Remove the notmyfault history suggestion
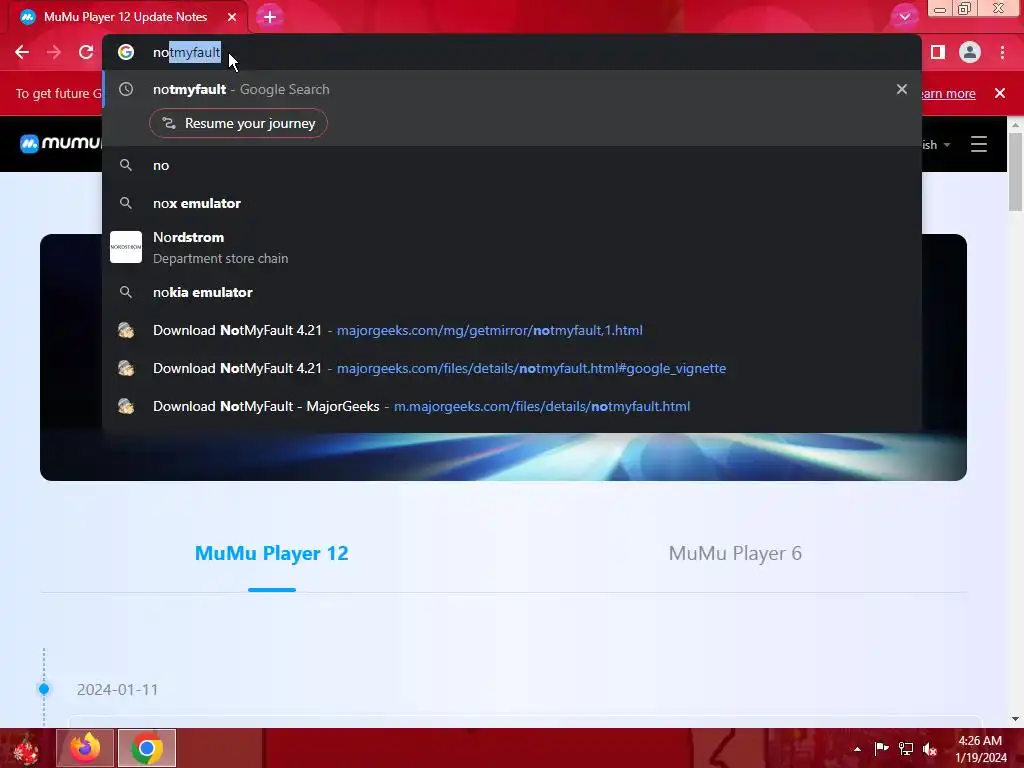Screen dimensions: 1024x768 pos(902,89)
